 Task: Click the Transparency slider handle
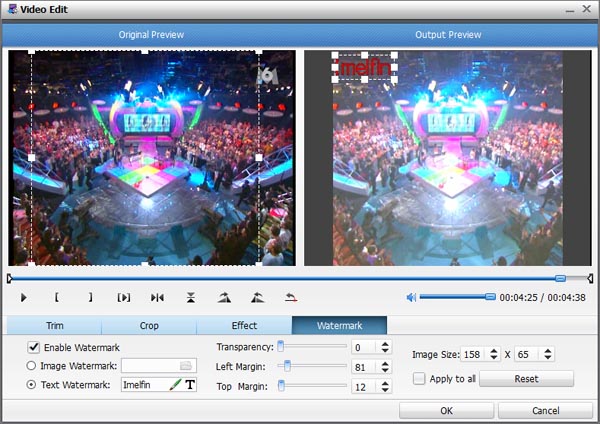(x=280, y=346)
